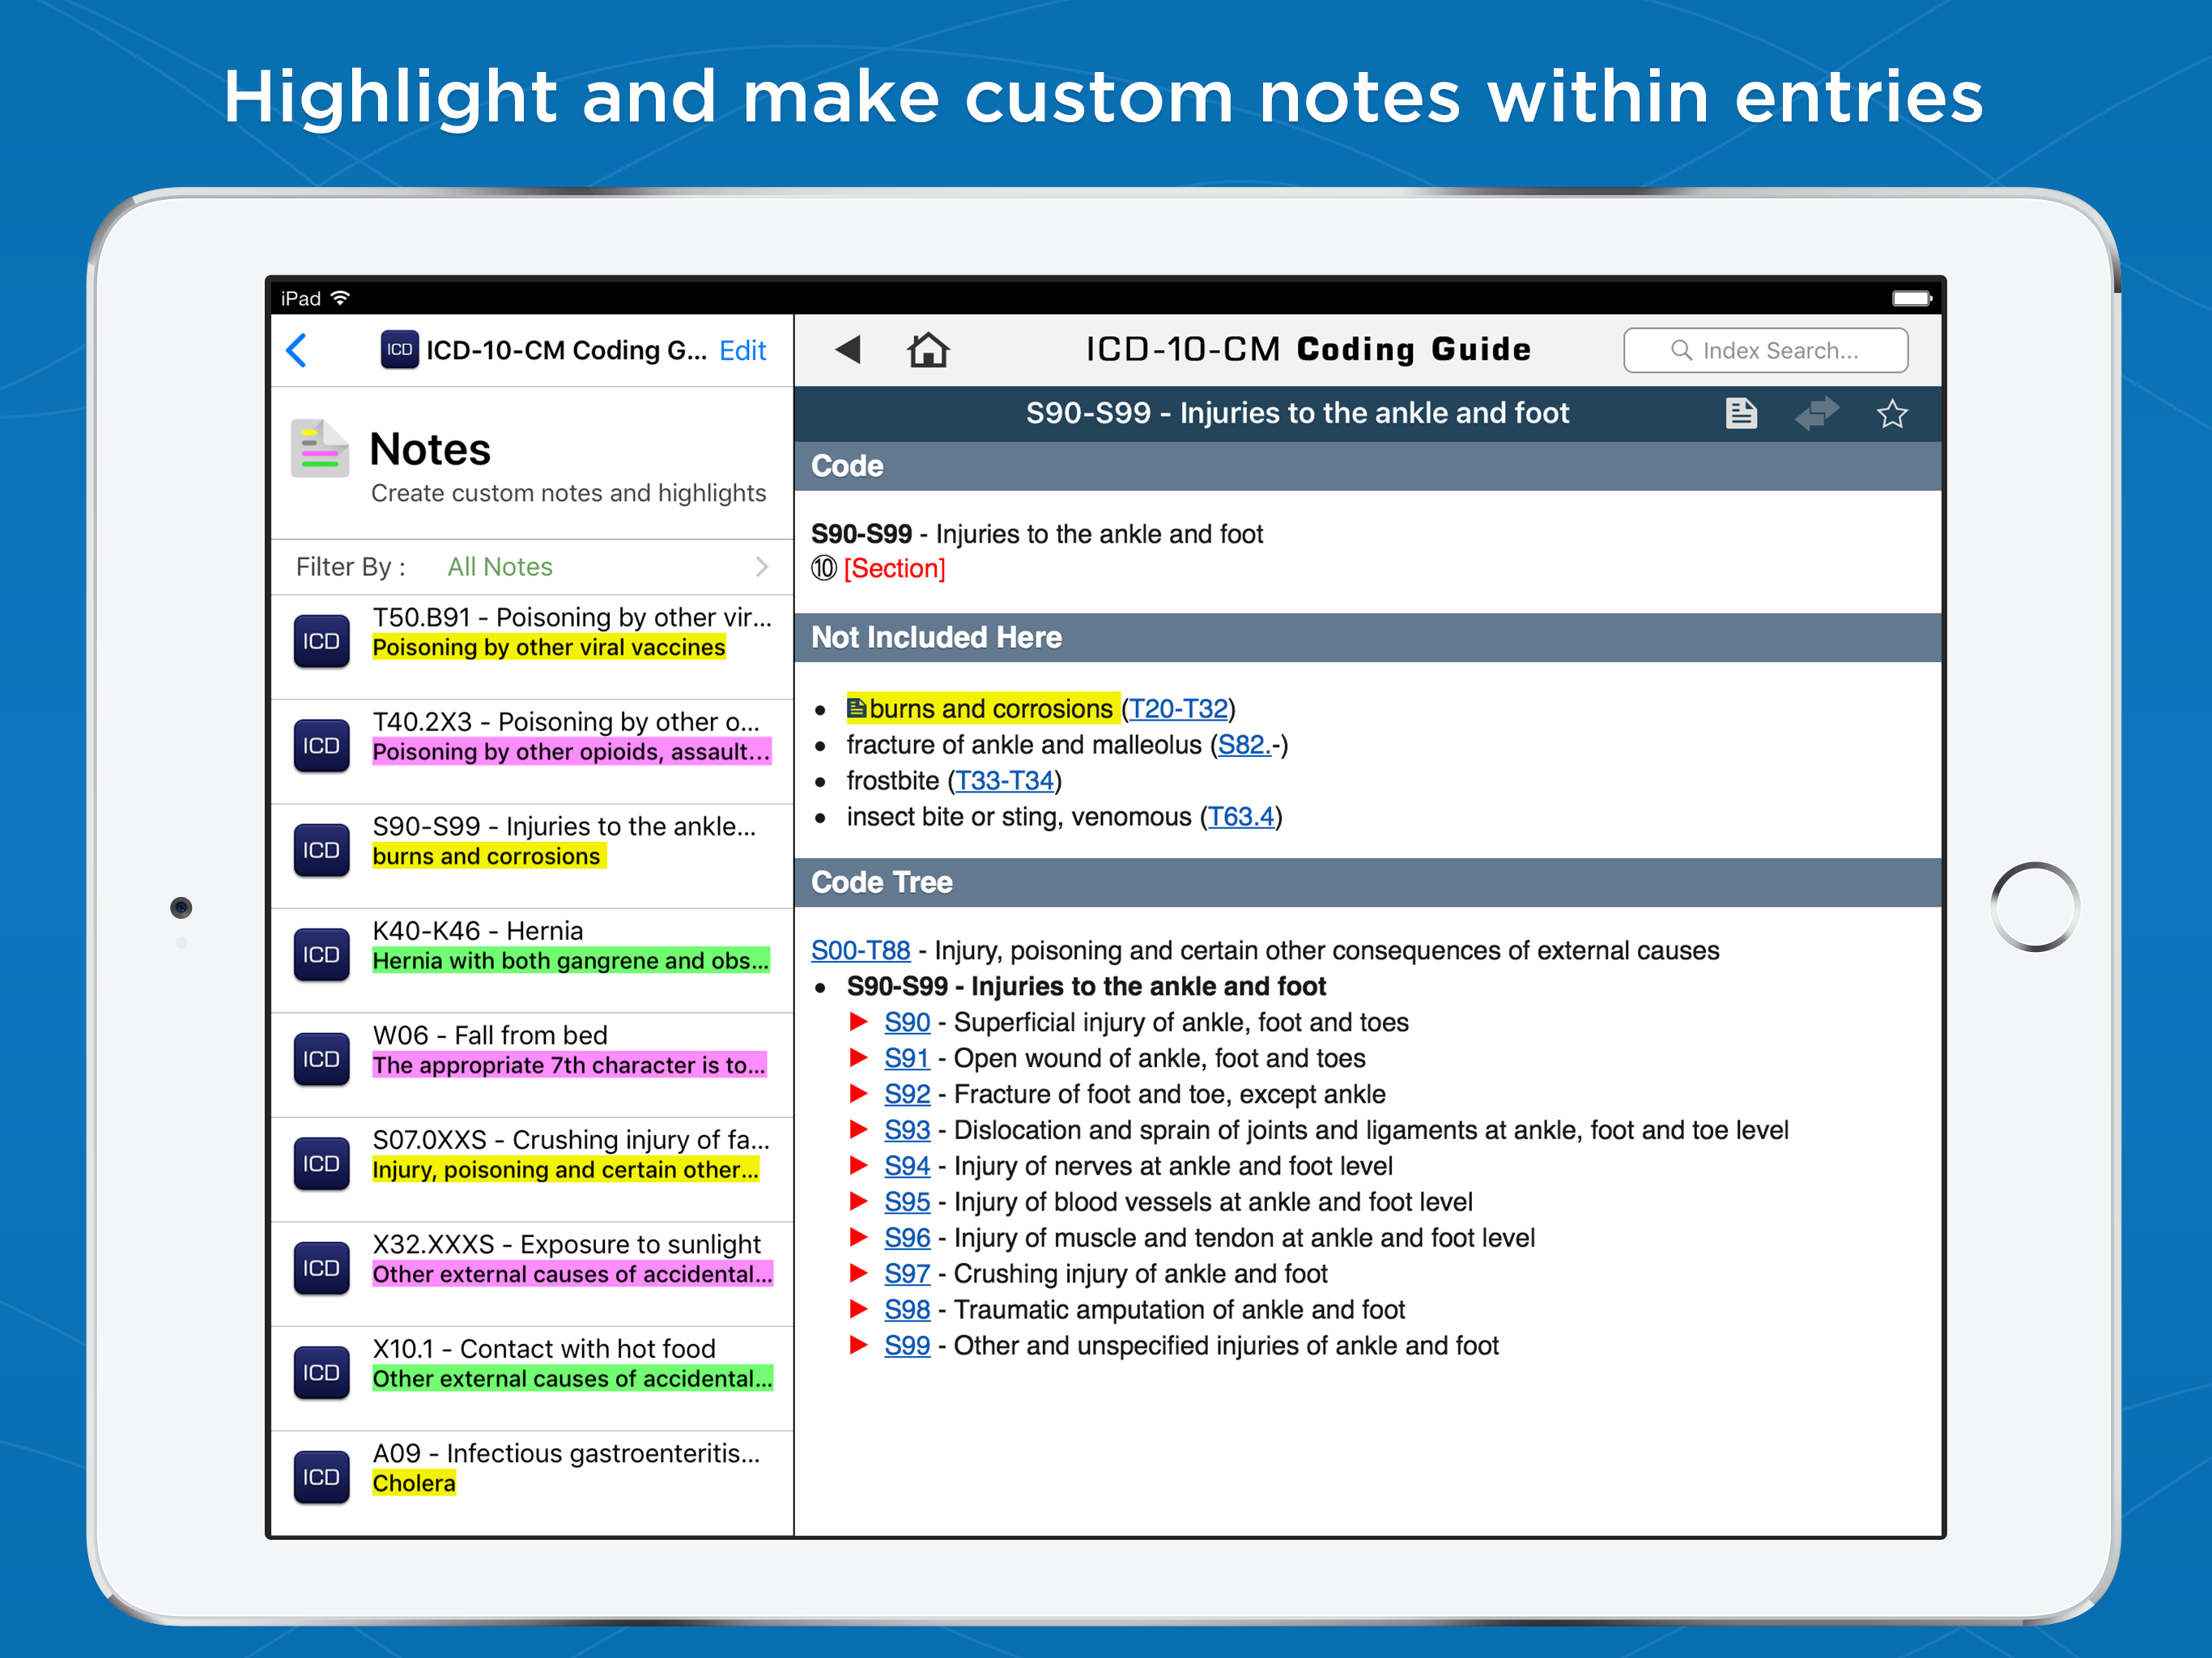This screenshot has width=2212, height=1658.
Task: Tap the blue back chevron in sidebar
Action: tap(297, 350)
